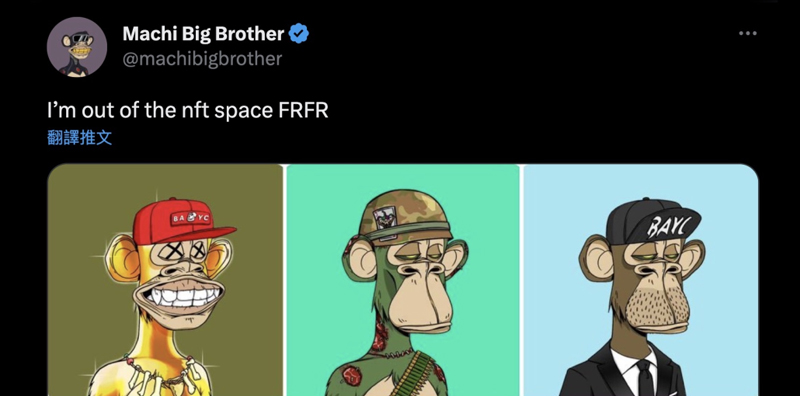This screenshot has width=800, height=396.
Task: Open the three-dot more options menu
Action: (x=747, y=33)
